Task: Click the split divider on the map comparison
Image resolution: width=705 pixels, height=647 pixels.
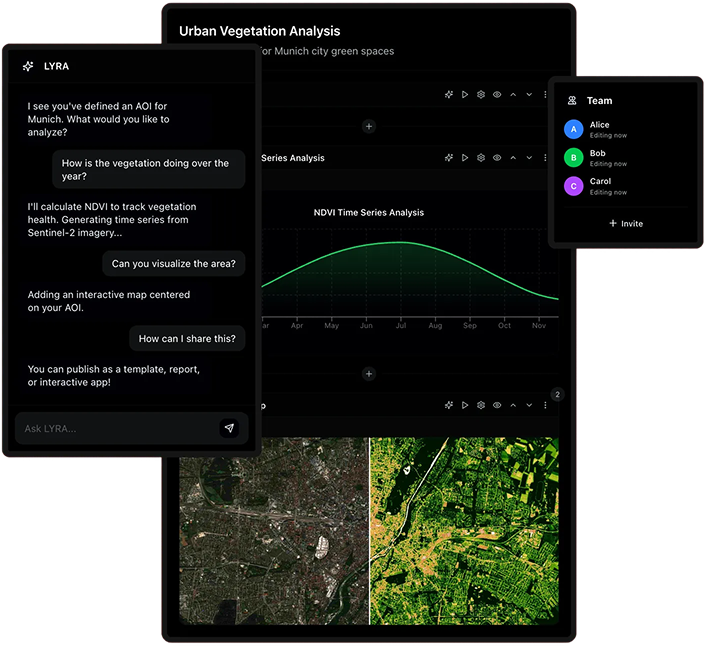Action: pos(369,530)
